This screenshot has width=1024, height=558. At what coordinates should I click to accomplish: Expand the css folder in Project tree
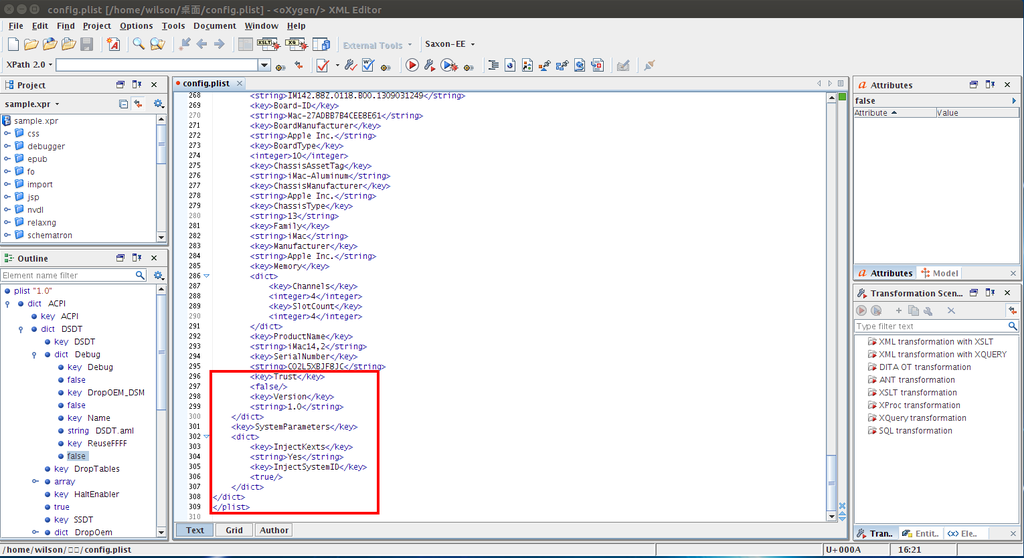pos(7,133)
